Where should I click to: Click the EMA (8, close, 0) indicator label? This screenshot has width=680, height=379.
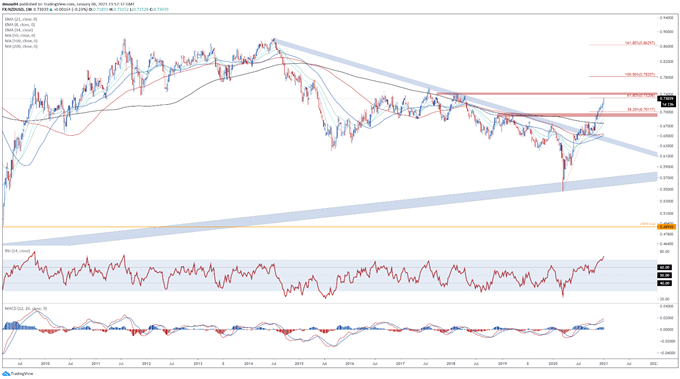pos(20,25)
